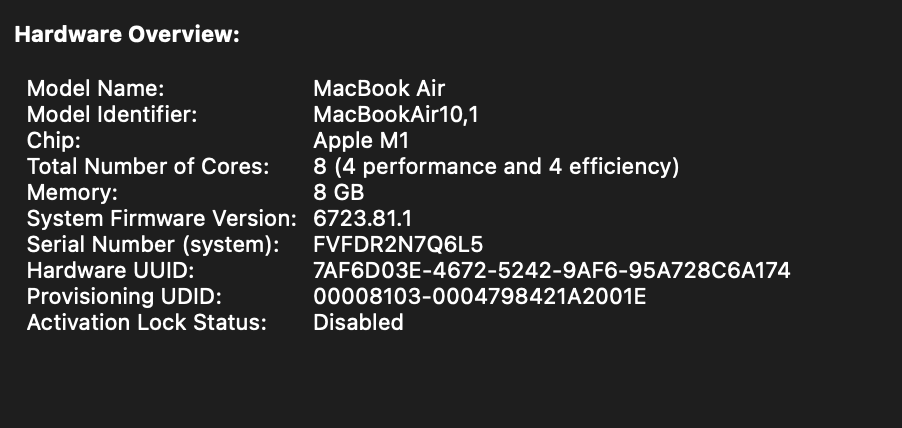
Task: Click the MacBook Air model name value
Action: (x=379, y=88)
